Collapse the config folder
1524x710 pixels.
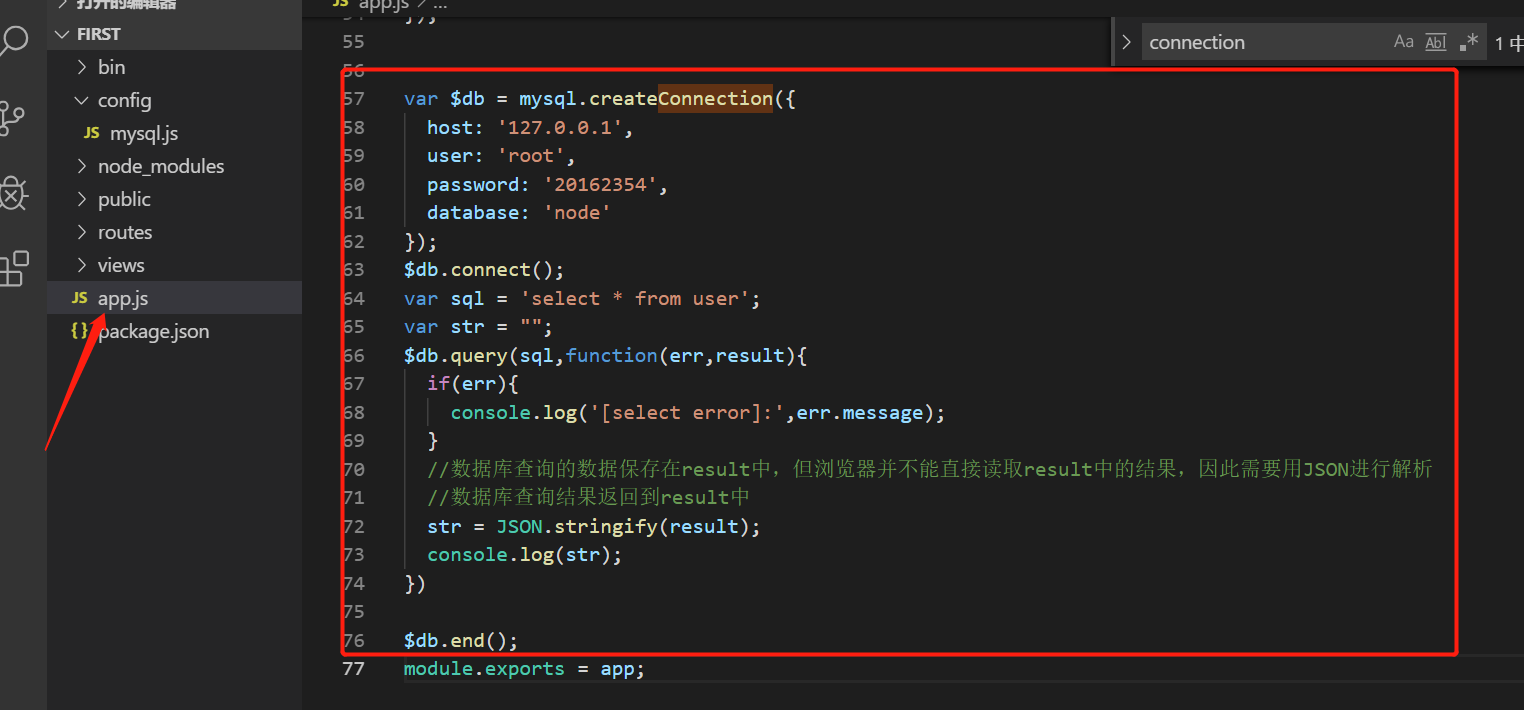(x=82, y=100)
